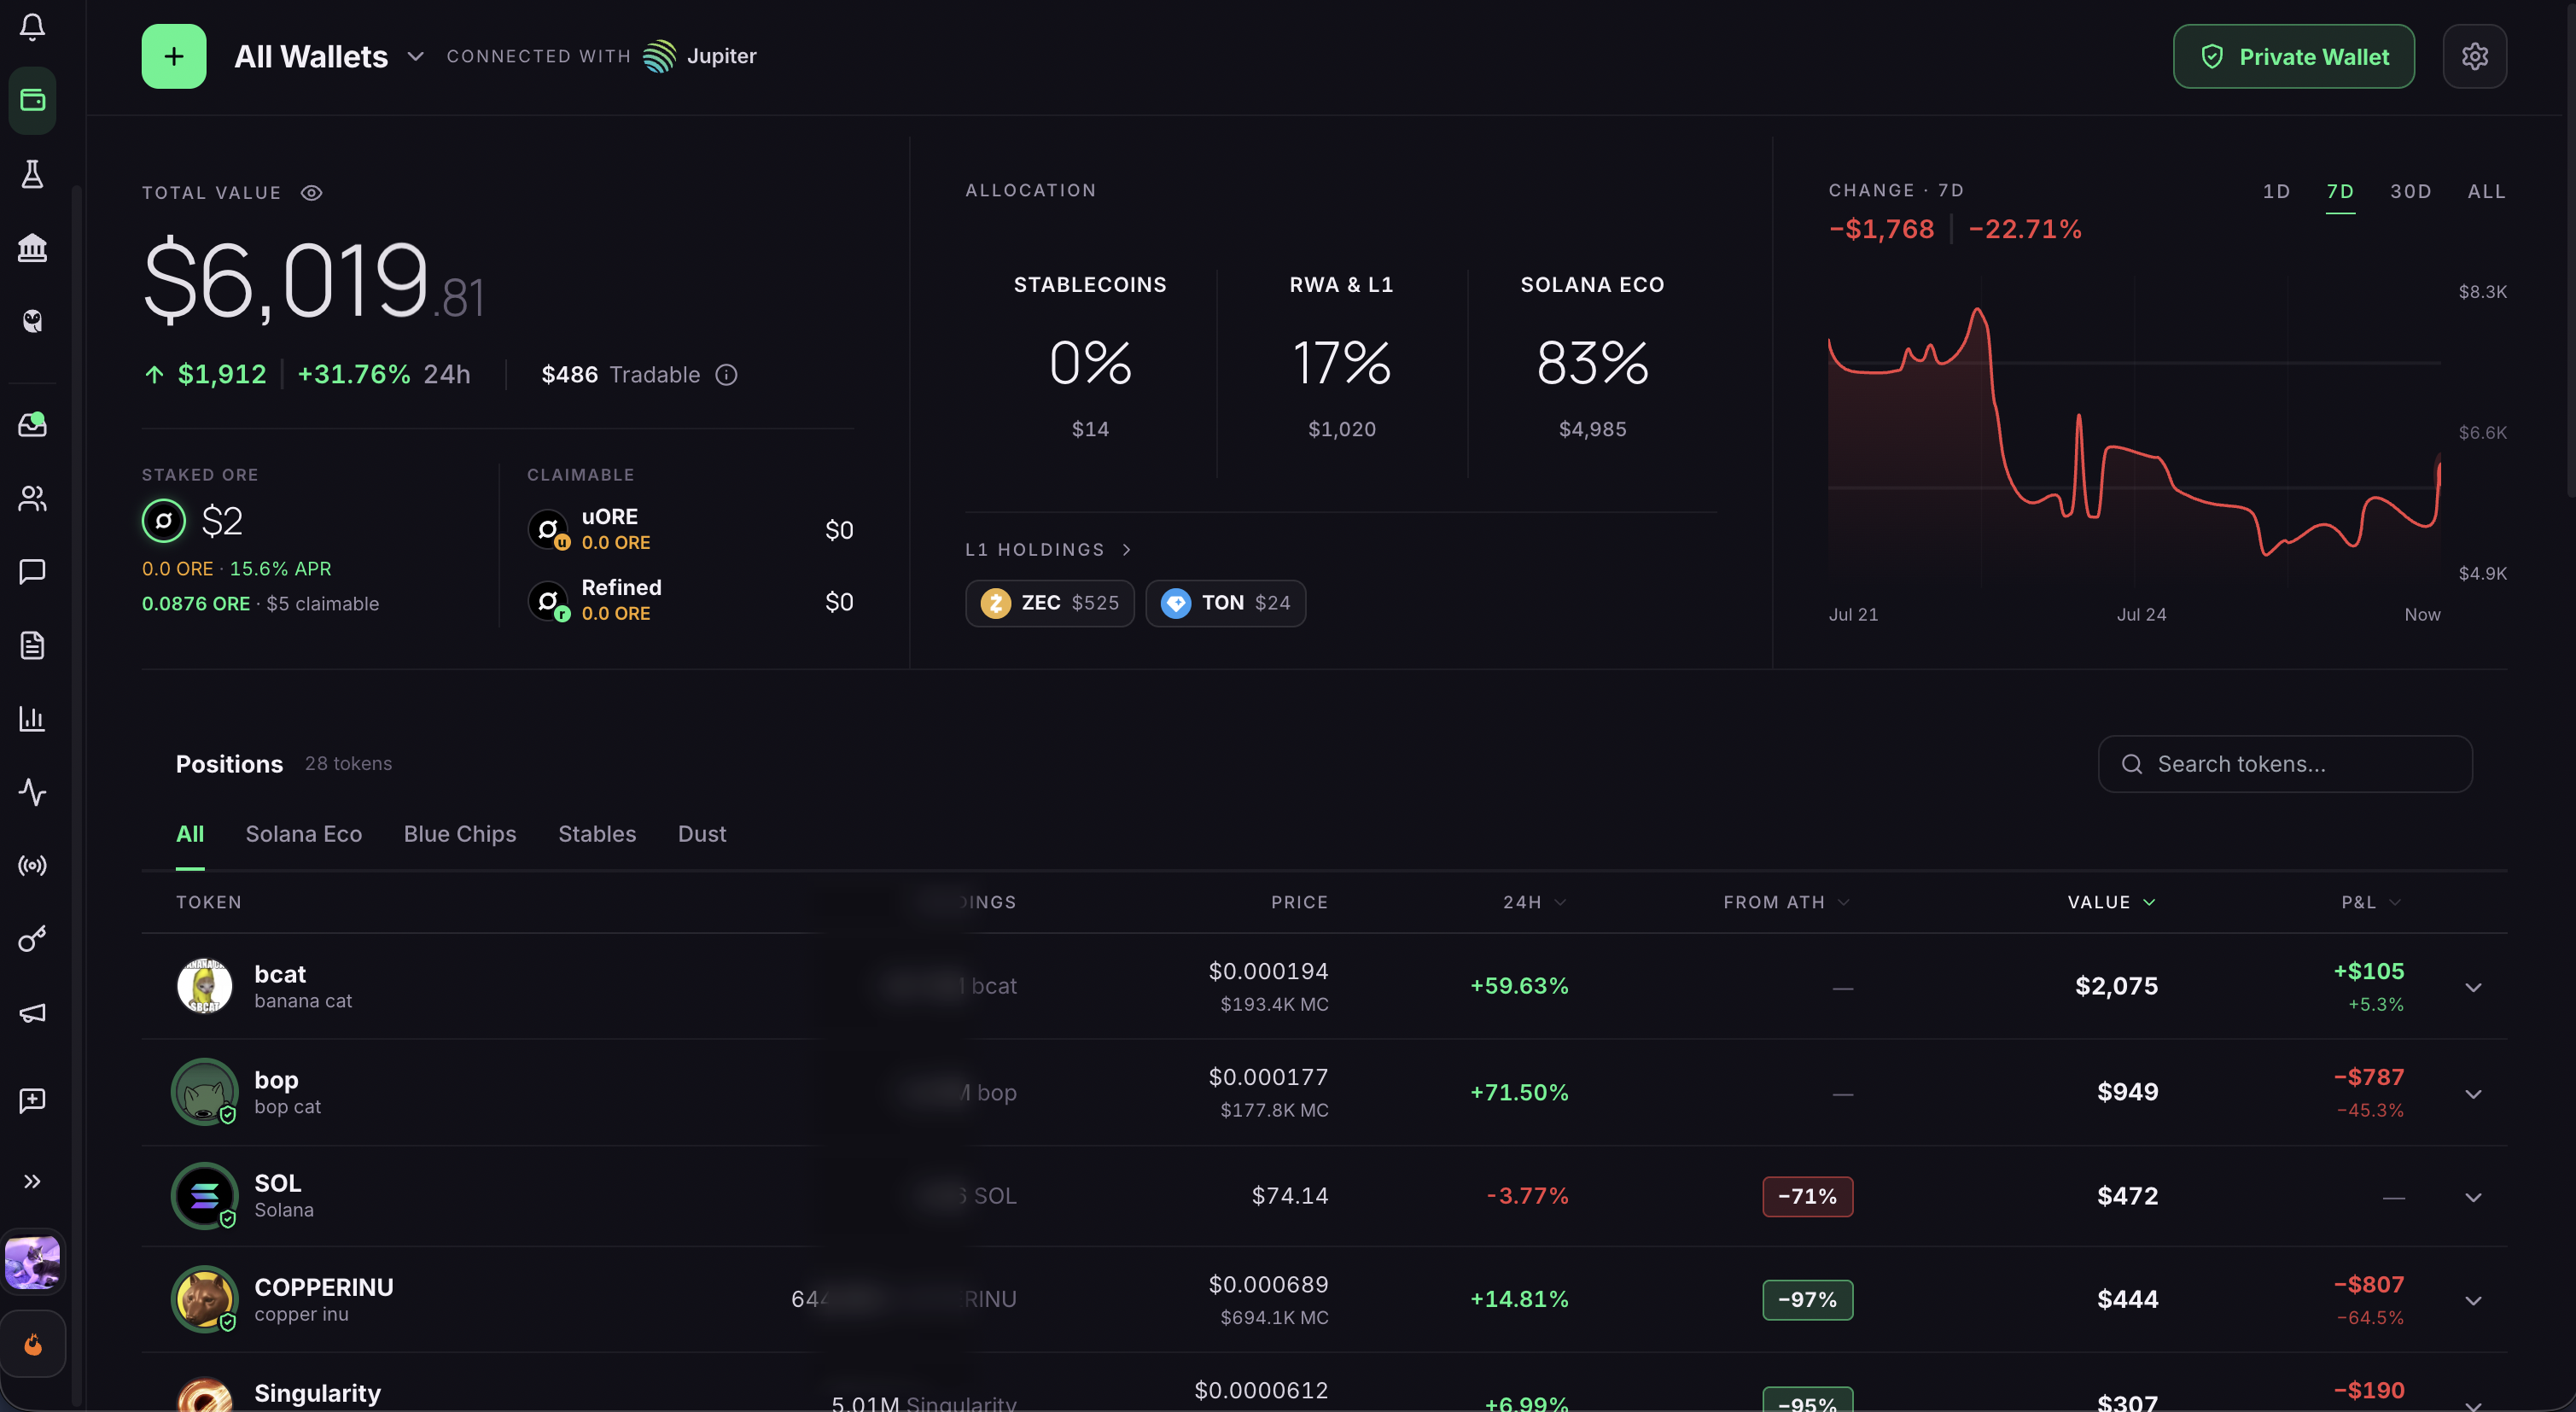Switch to the Blue Chips tab

tap(460, 834)
